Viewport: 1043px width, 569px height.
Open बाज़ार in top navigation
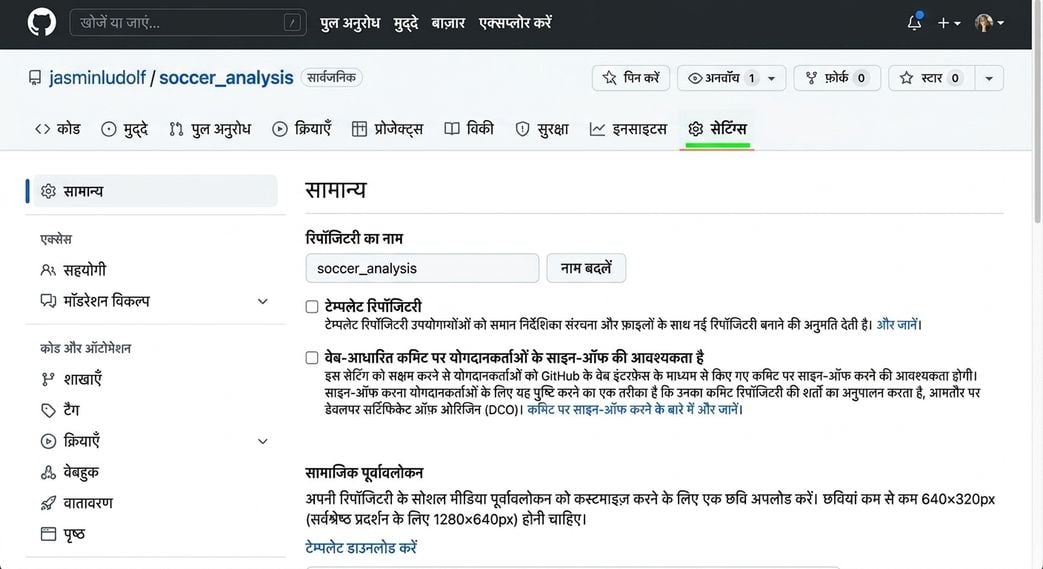coord(448,23)
